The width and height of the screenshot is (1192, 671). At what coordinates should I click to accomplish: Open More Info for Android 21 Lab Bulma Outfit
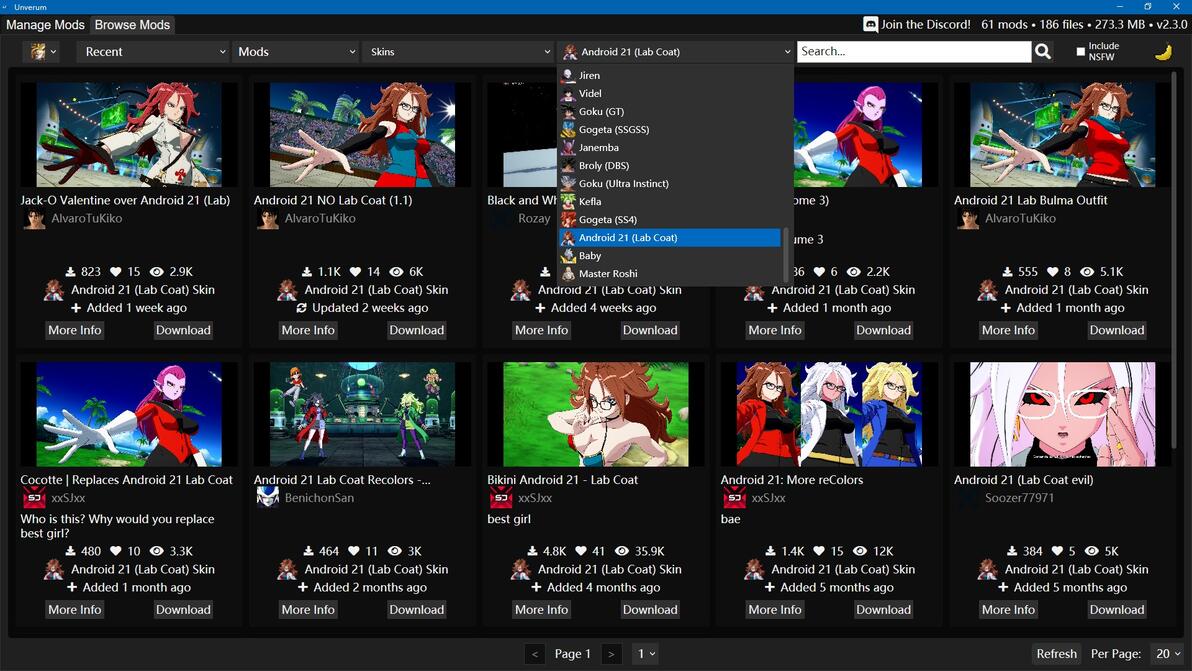point(1008,330)
